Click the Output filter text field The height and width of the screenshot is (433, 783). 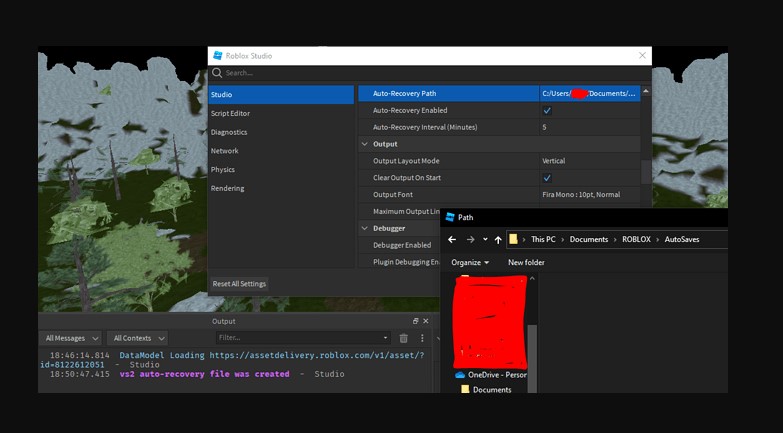[299, 338]
